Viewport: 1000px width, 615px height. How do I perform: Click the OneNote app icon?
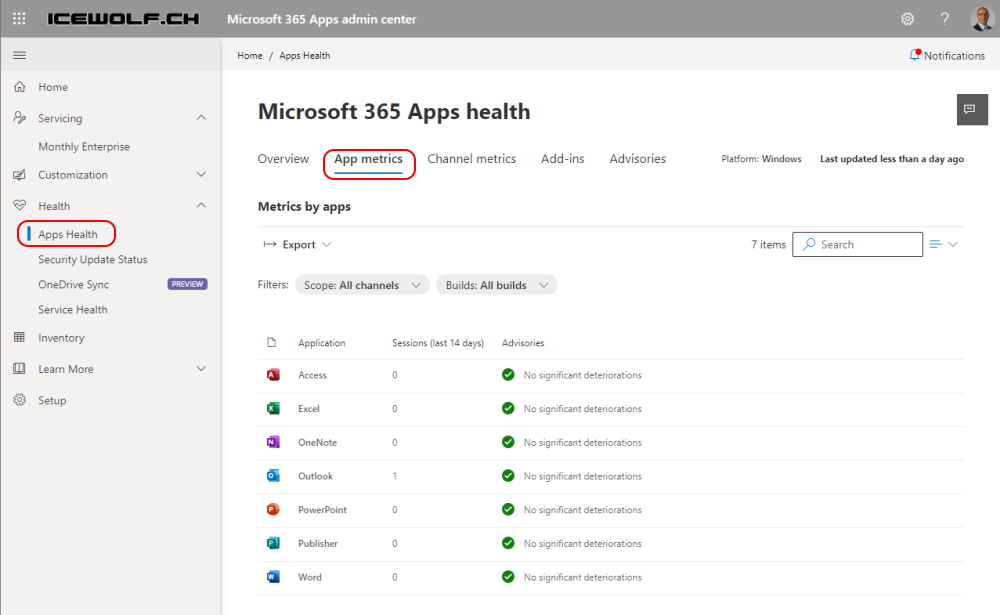pyautogui.click(x=273, y=442)
